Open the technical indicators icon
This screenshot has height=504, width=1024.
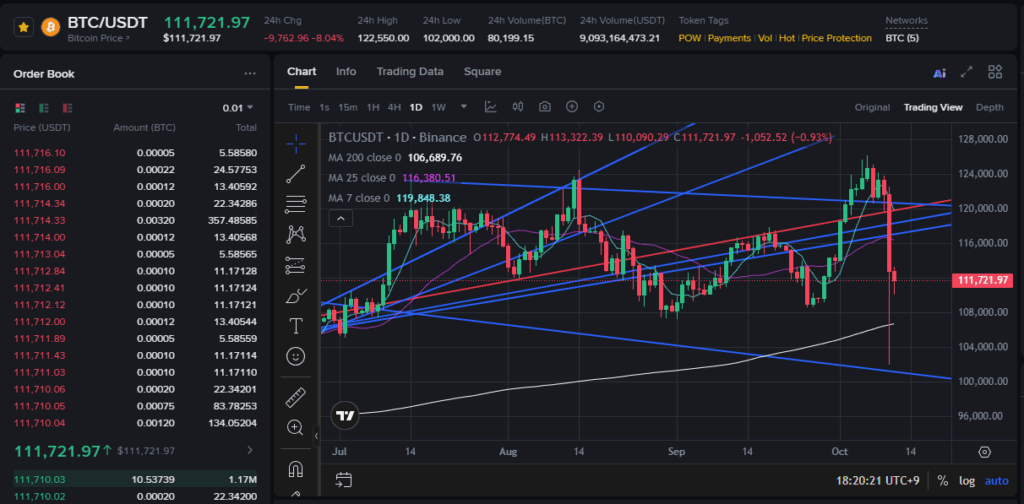click(x=491, y=107)
